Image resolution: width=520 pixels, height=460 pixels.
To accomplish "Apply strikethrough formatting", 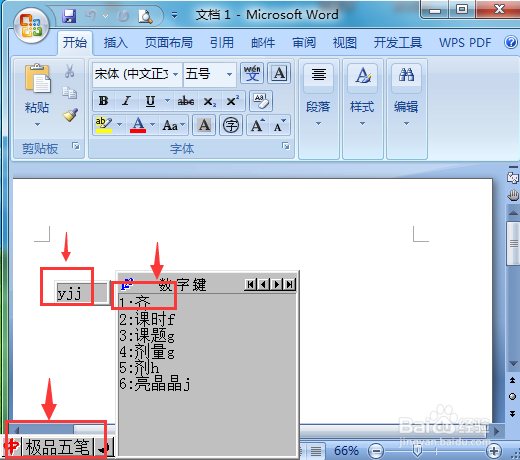I will click(x=186, y=101).
